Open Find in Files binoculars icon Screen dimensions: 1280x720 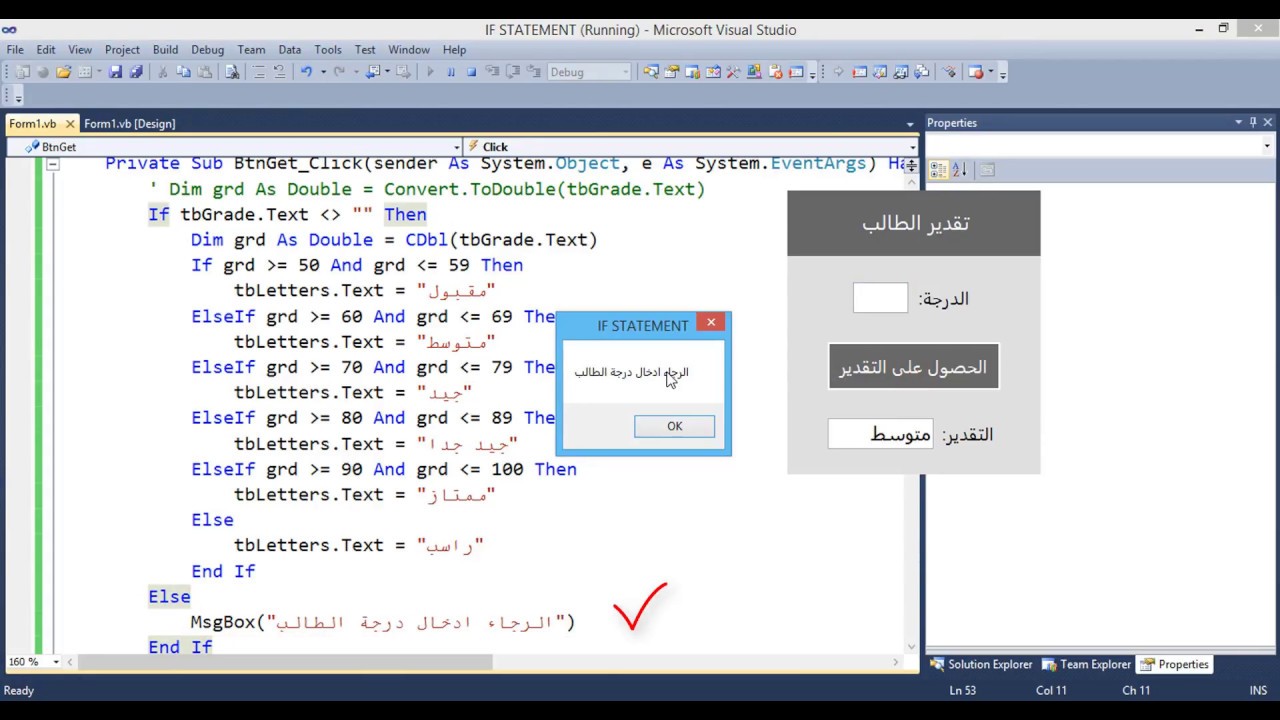pos(232,72)
